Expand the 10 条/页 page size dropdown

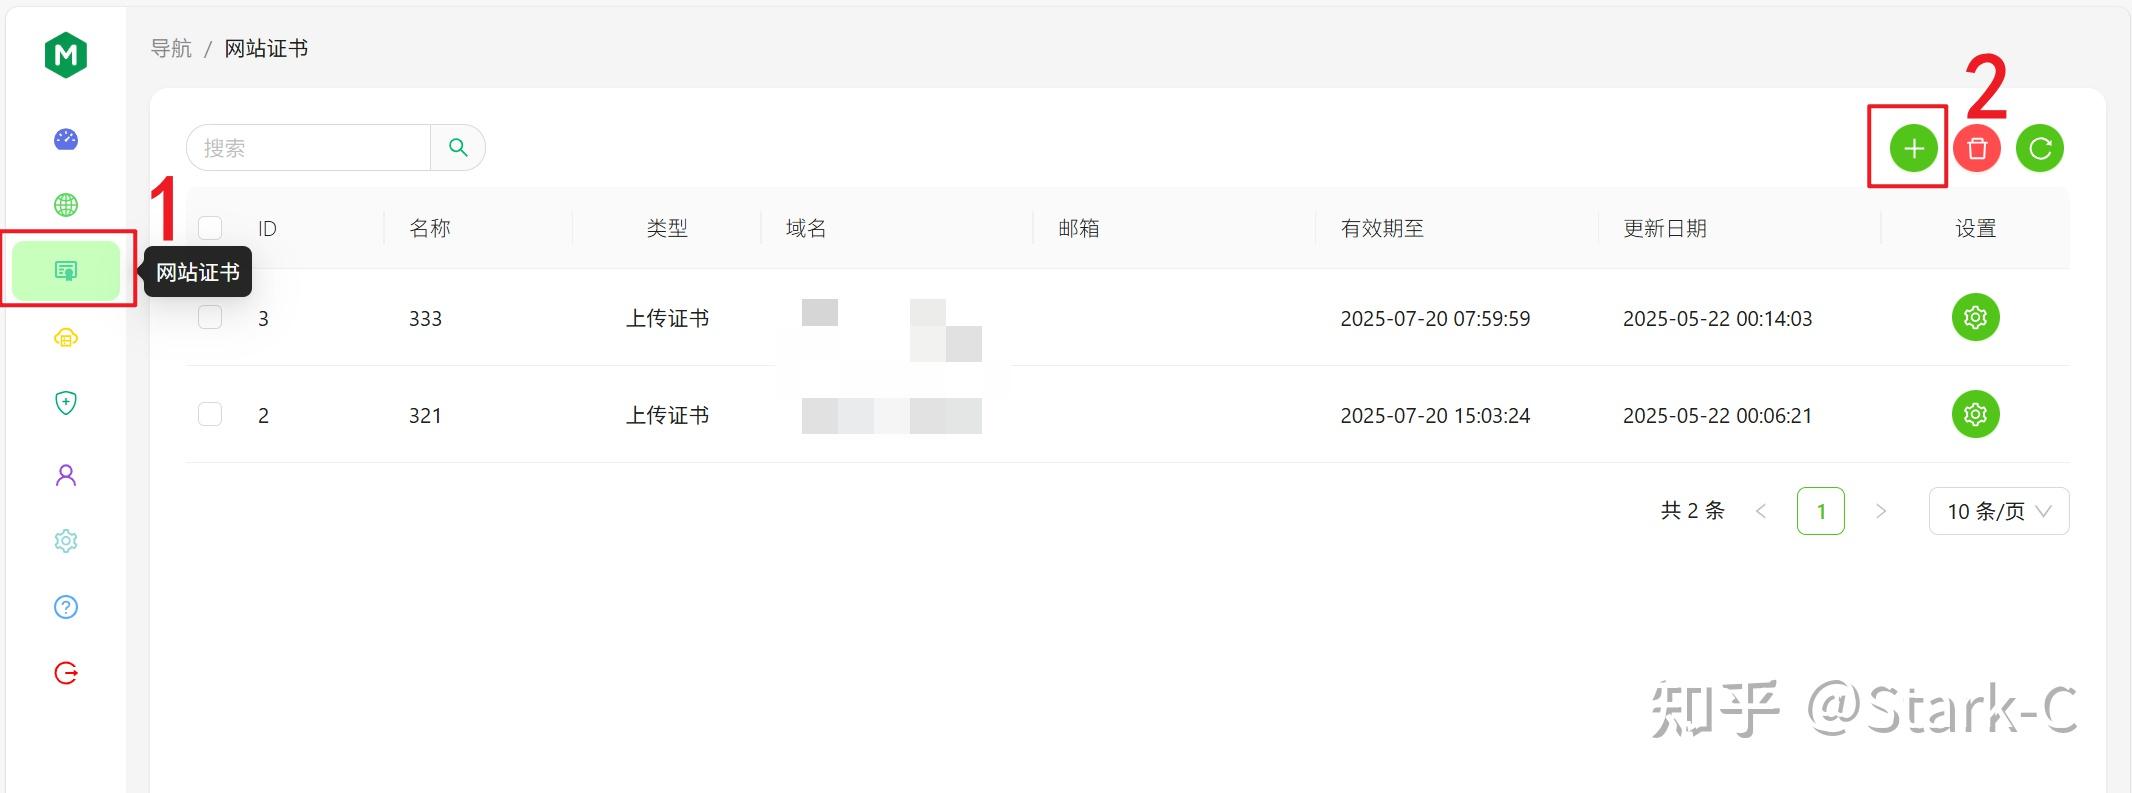[1998, 511]
